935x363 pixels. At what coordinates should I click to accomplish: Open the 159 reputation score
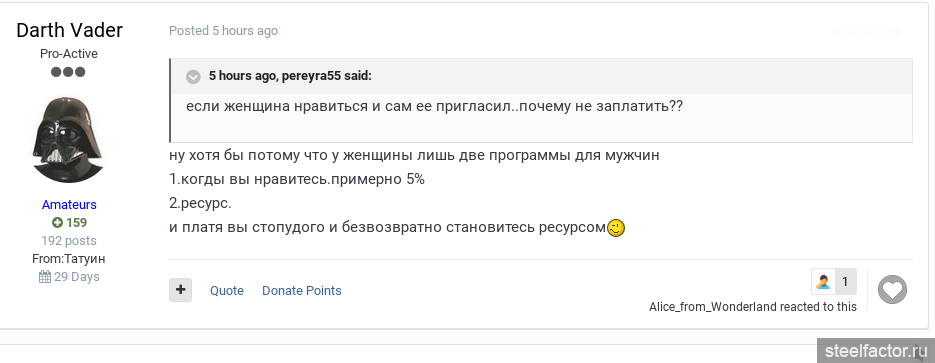point(76,223)
